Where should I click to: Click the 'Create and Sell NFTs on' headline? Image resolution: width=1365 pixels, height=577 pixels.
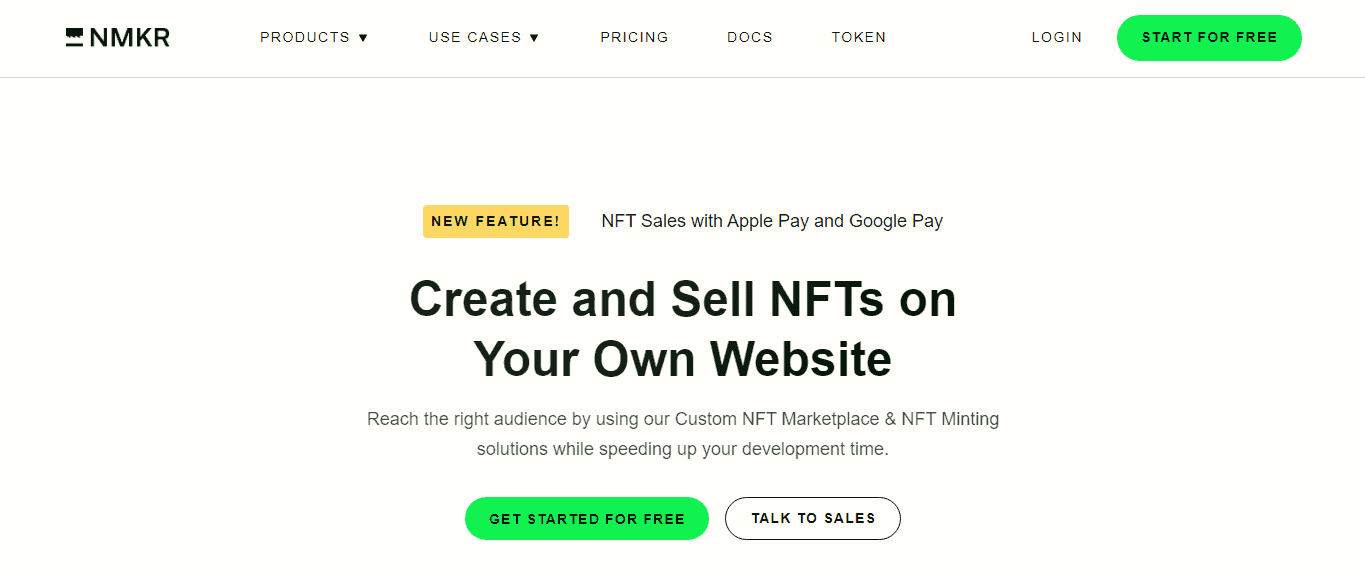683,298
